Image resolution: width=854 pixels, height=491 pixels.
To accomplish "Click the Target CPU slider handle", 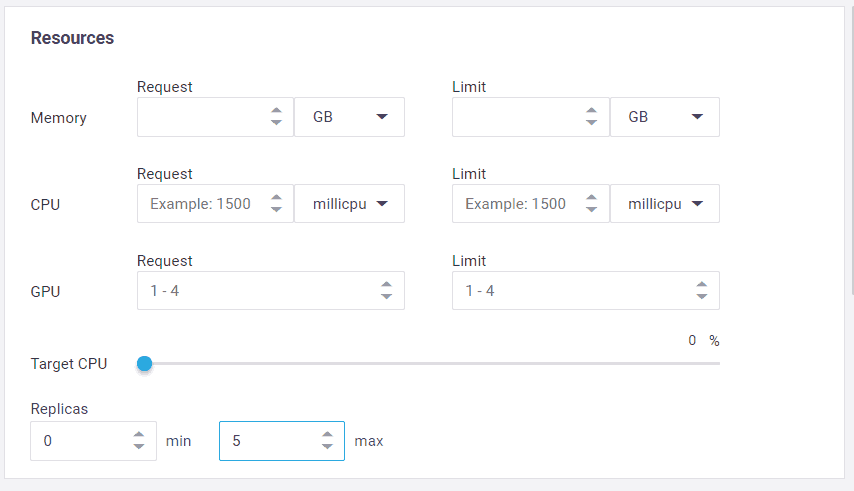I will click(144, 363).
